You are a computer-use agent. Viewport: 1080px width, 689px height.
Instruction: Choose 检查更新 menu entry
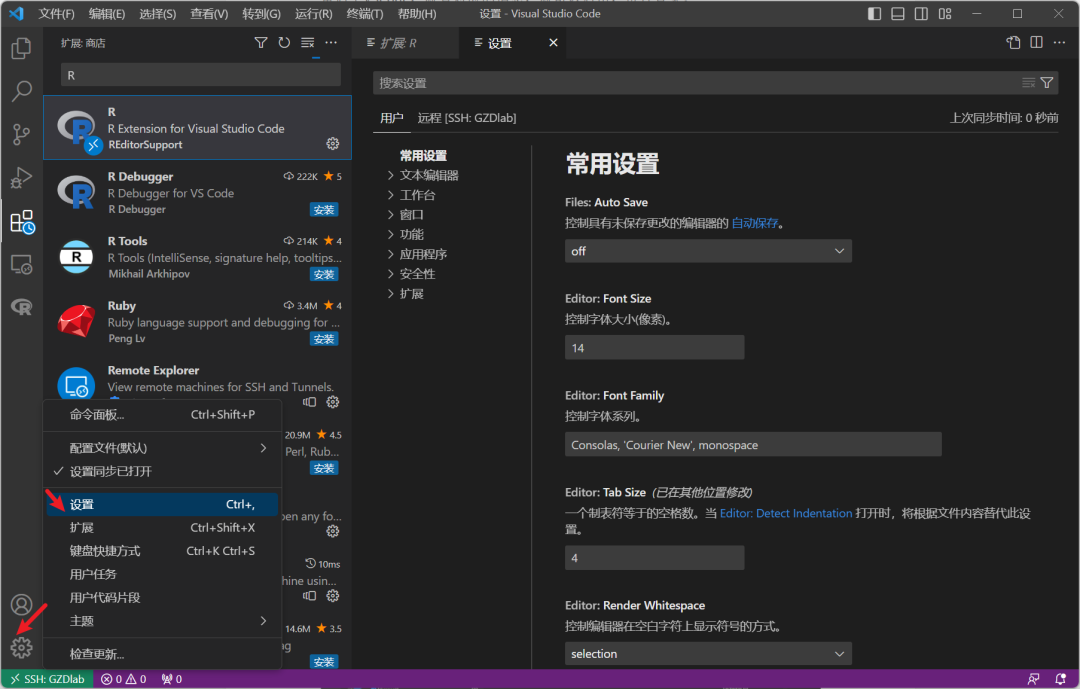coord(163,654)
